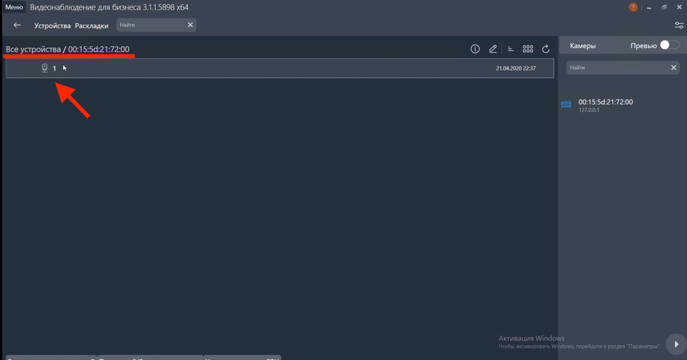Refresh the device list
This screenshot has width=687, height=360.
tap(545, 49)
